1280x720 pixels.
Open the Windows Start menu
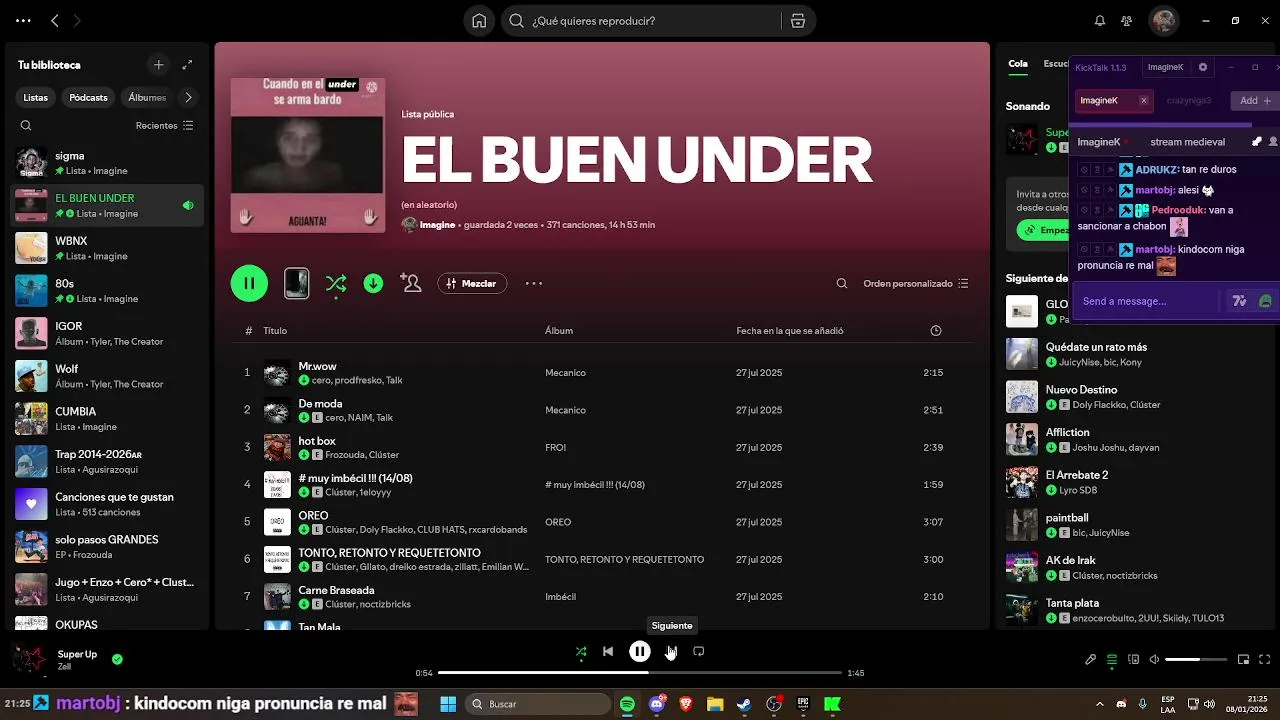(448, 704)
